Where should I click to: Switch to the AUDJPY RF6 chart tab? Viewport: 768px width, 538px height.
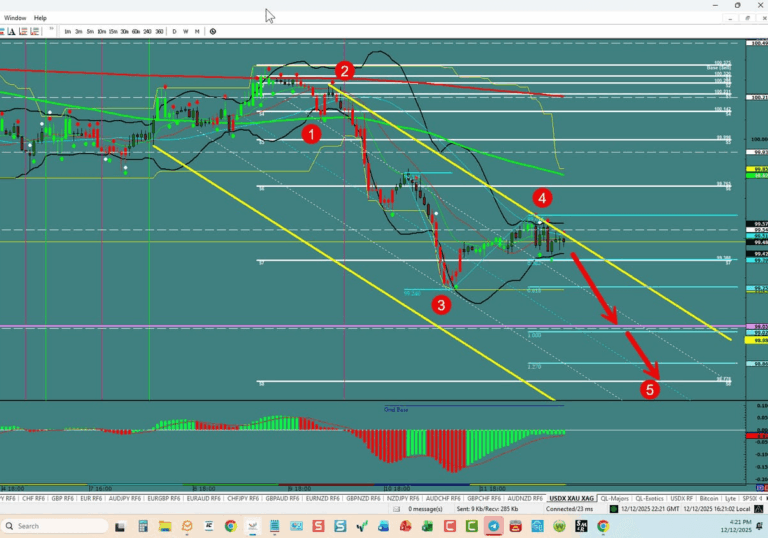pos(124,498)
